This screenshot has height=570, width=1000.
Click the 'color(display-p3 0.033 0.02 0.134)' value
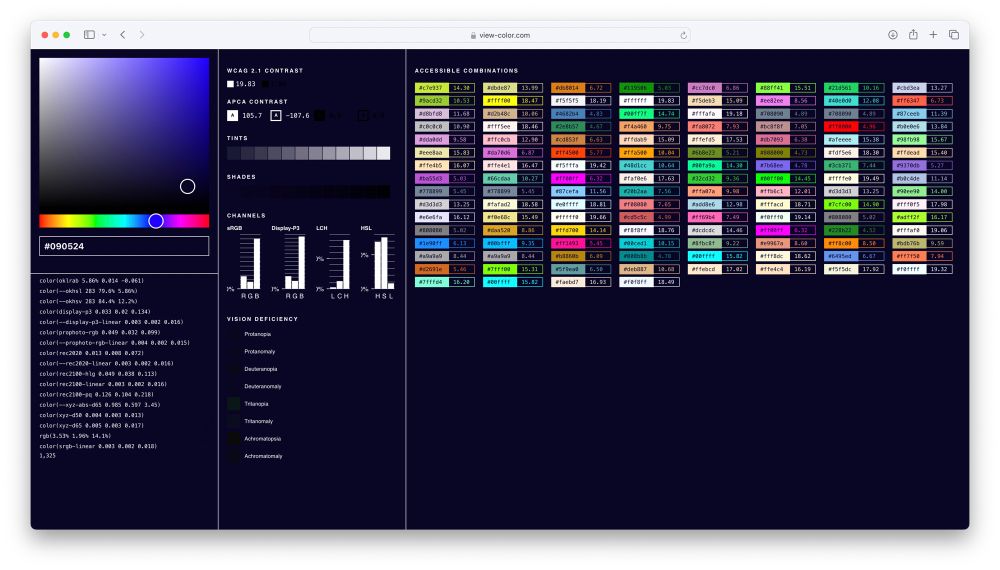[94, 312]
